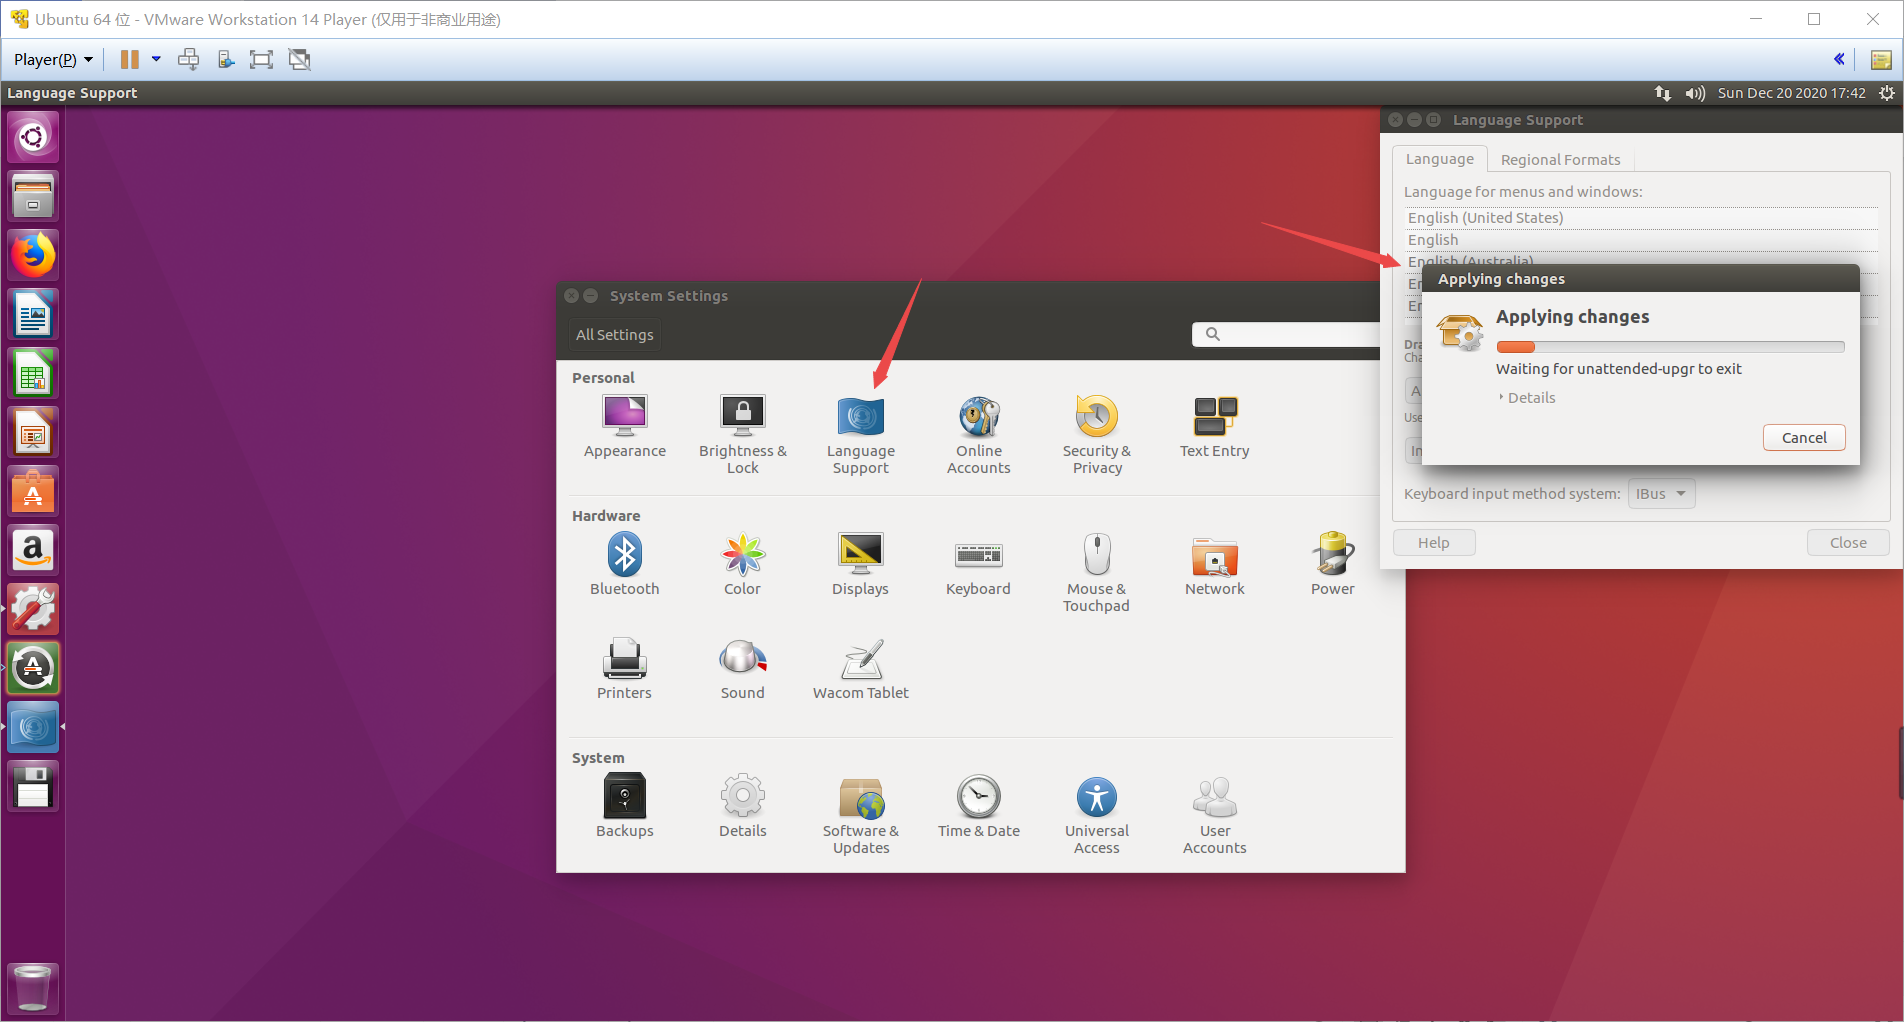Enter VMware full screen mode
Image resolution: width=1904 pixels, height=1022 pixels.
pyautogui.click(x=261, y=60)
